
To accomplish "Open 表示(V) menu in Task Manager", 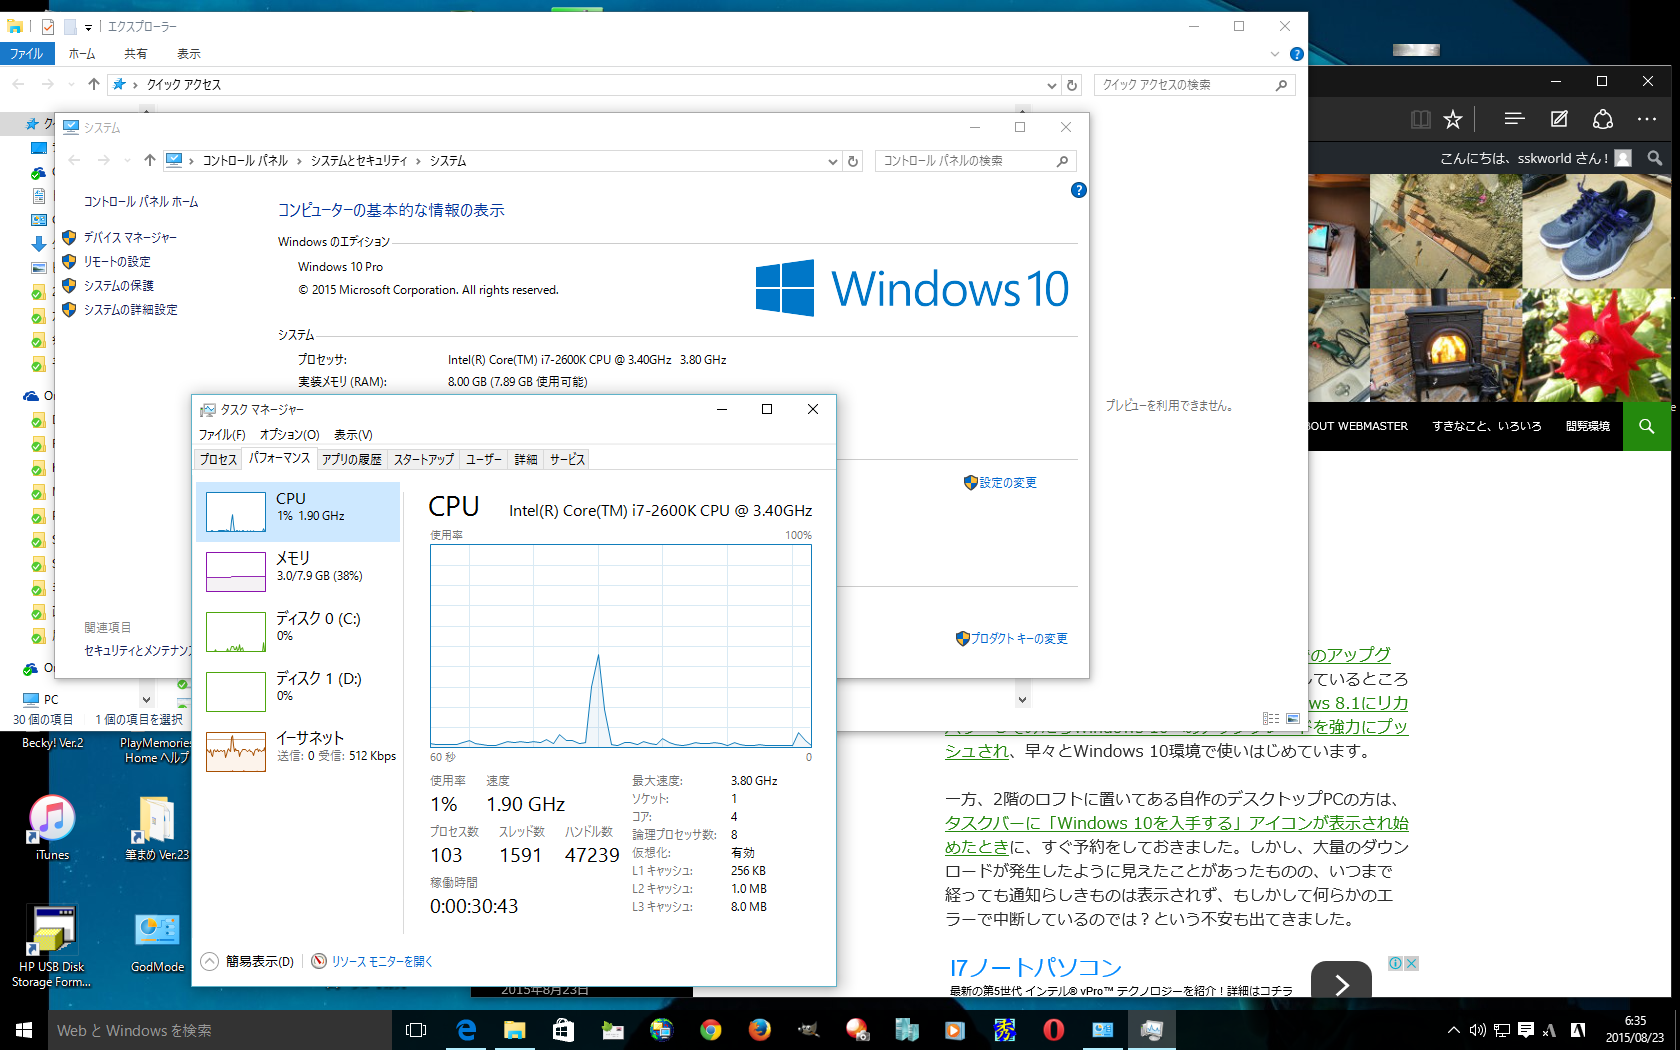I will pos(353,435).
